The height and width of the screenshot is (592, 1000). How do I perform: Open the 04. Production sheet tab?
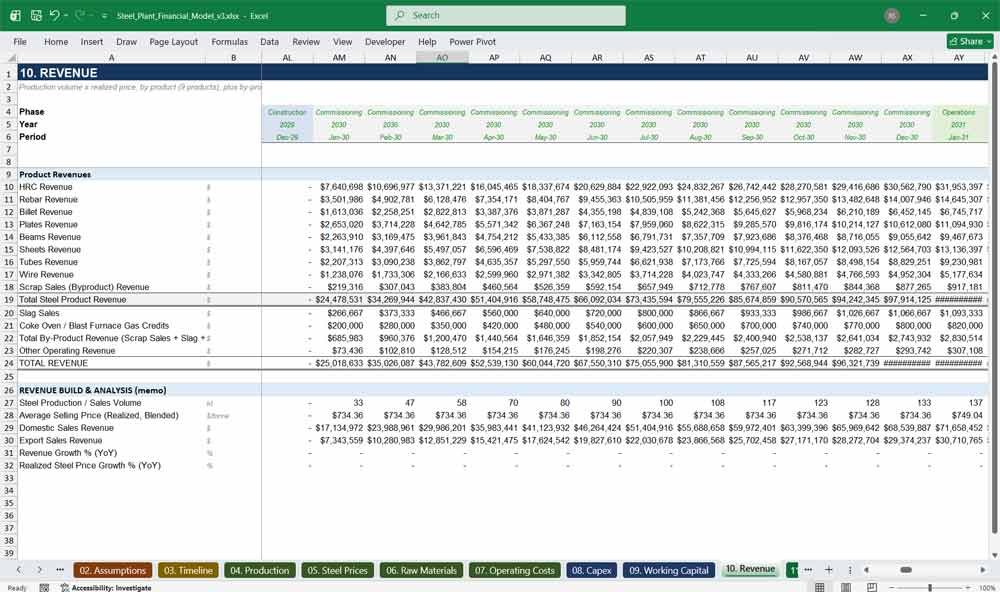(x=260, y=570)
